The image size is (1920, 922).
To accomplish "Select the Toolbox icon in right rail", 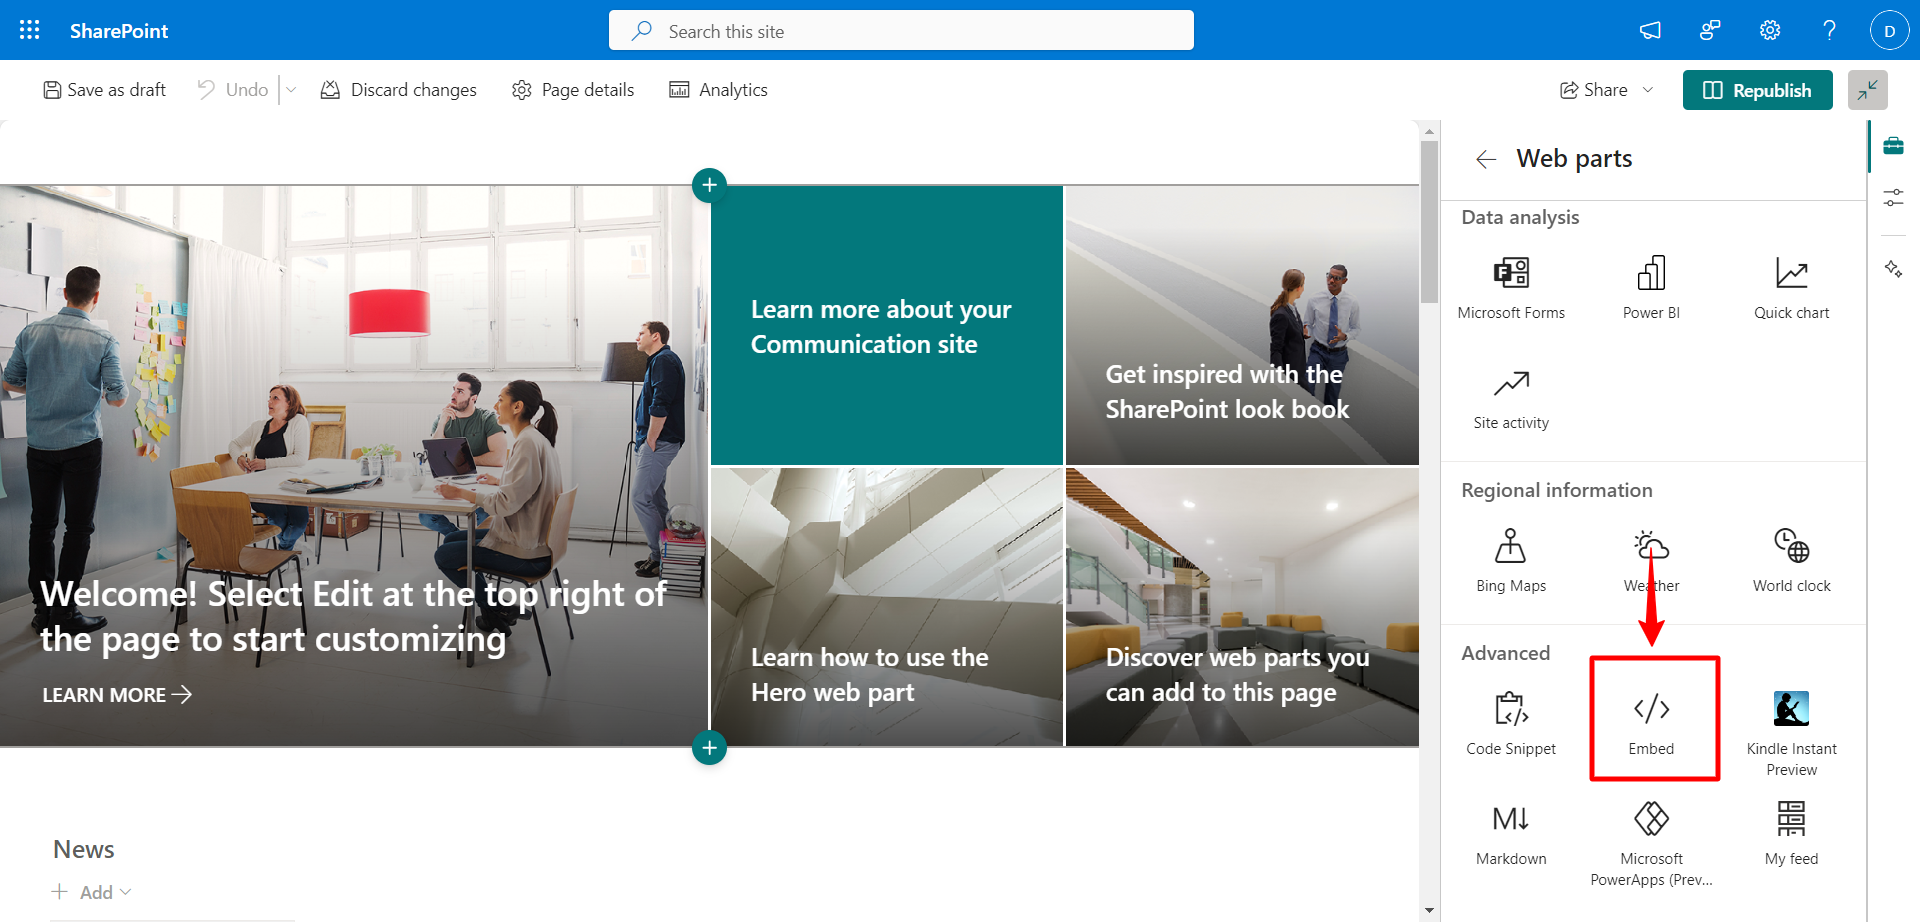I will coord(1893,146).
